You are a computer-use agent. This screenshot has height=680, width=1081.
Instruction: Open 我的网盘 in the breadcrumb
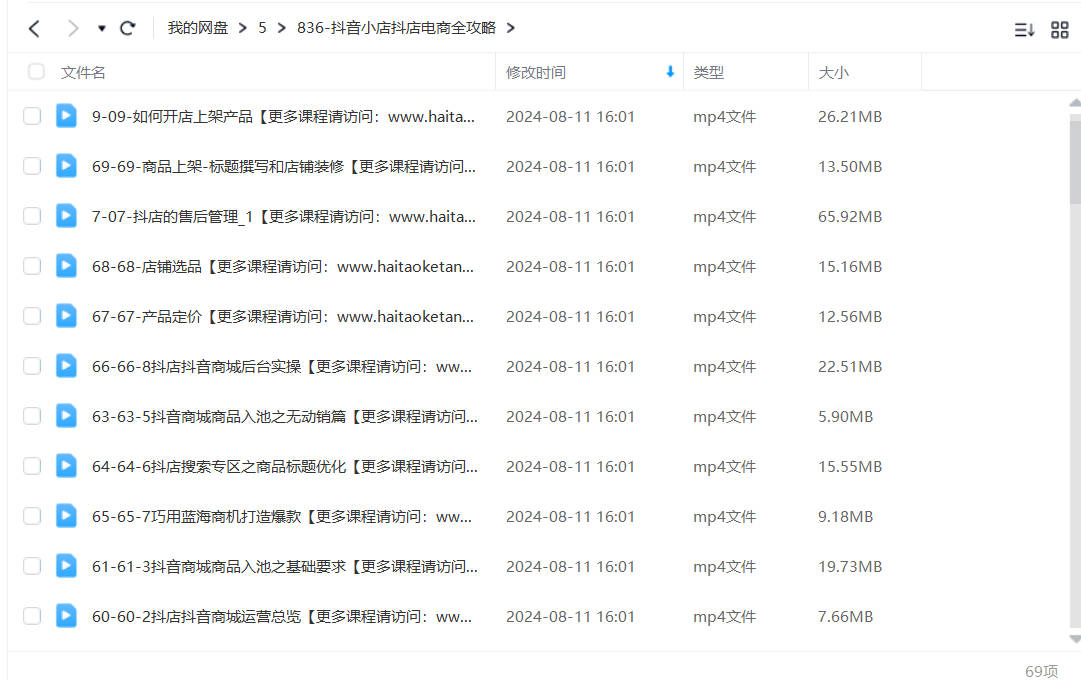198,28
